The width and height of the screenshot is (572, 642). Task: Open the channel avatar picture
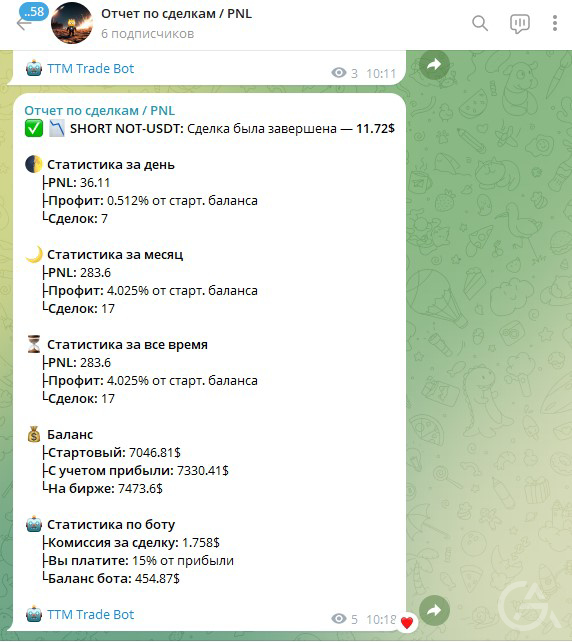[x=72, y=23]
